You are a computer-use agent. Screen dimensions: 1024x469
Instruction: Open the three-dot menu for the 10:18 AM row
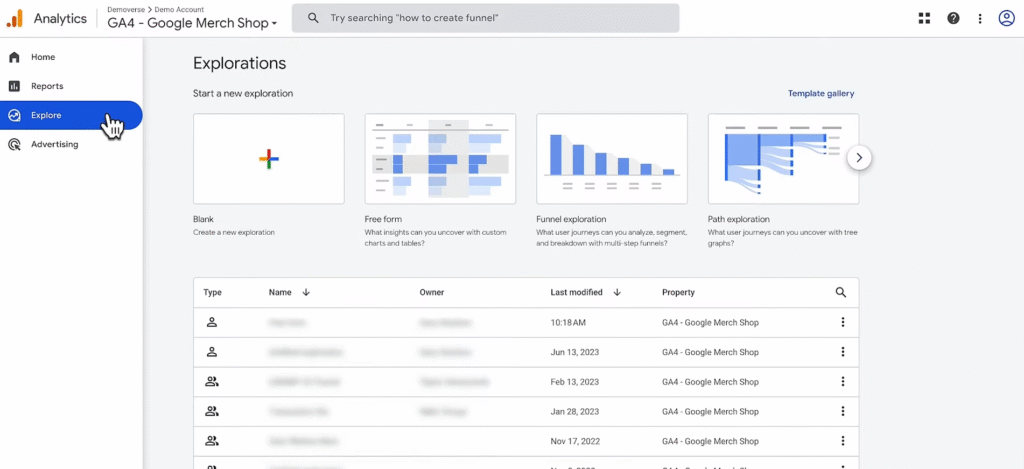(842, 322)
